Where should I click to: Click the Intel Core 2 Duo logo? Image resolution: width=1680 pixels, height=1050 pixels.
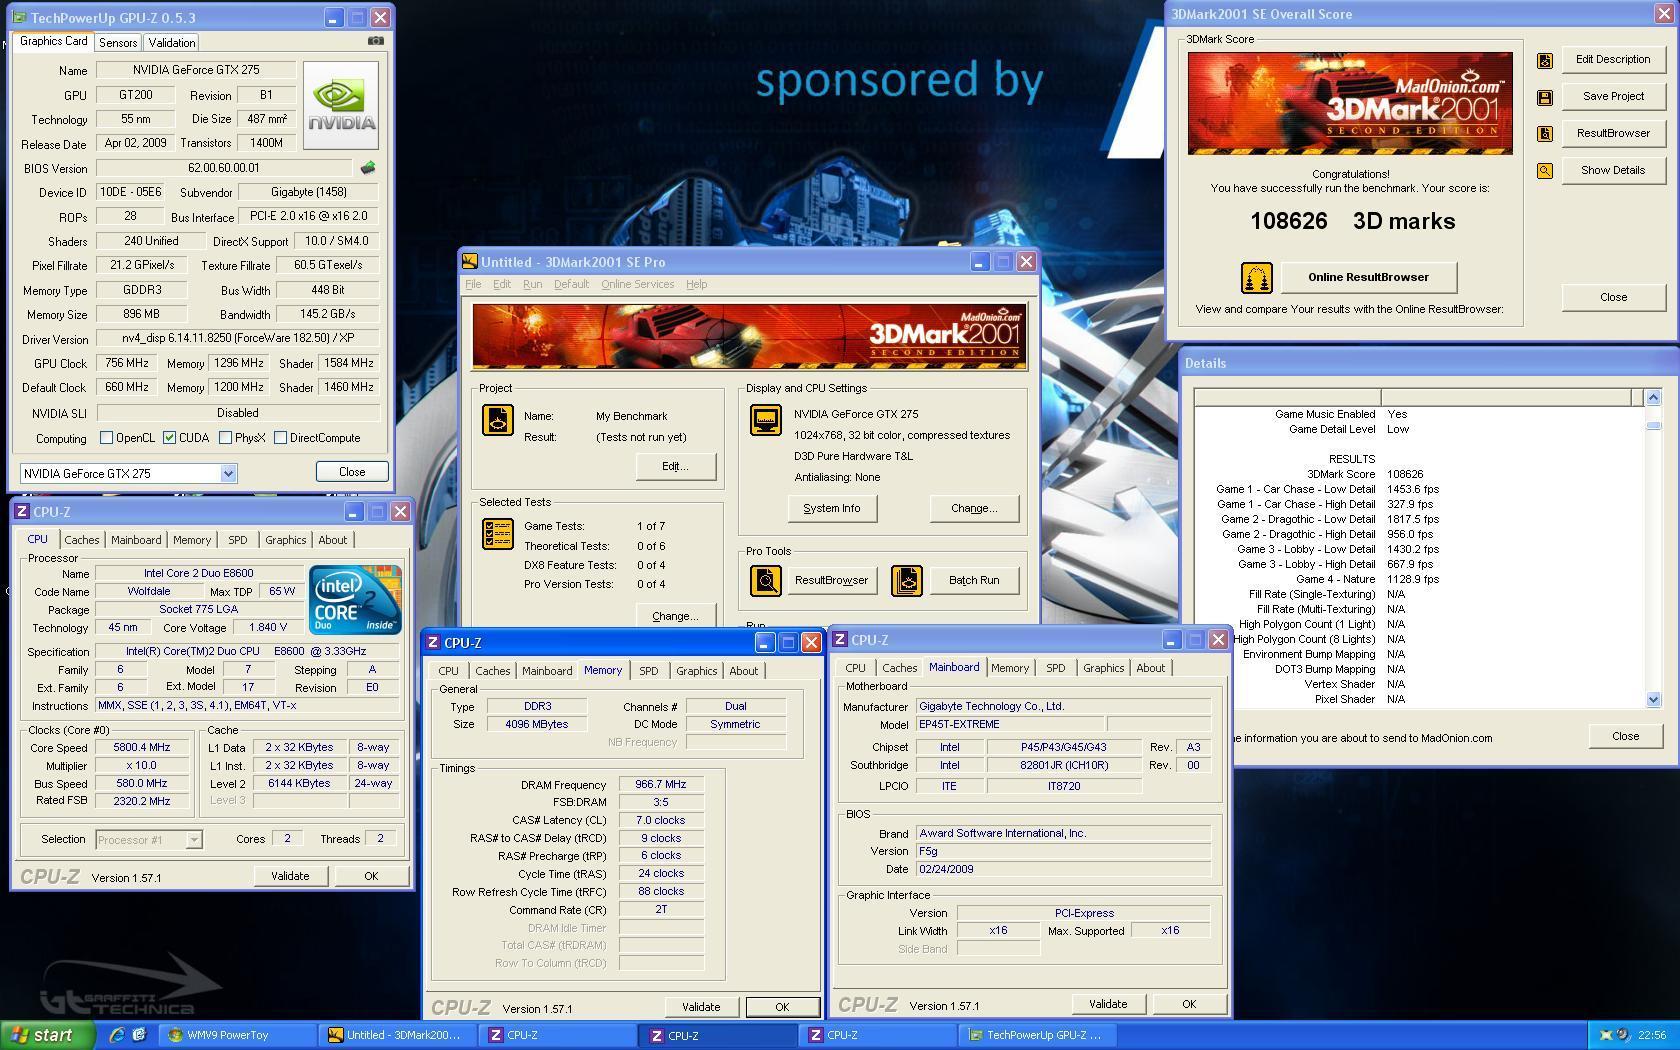click(x=355, y=599)
